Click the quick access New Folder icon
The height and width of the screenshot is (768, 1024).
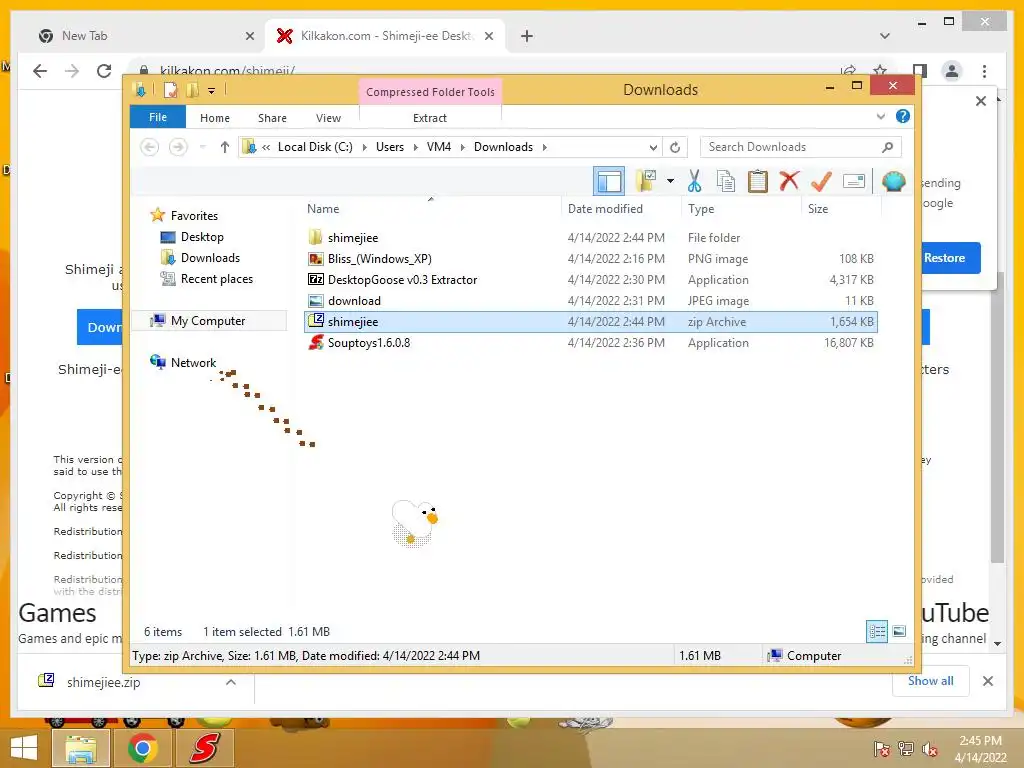(192, 90)
